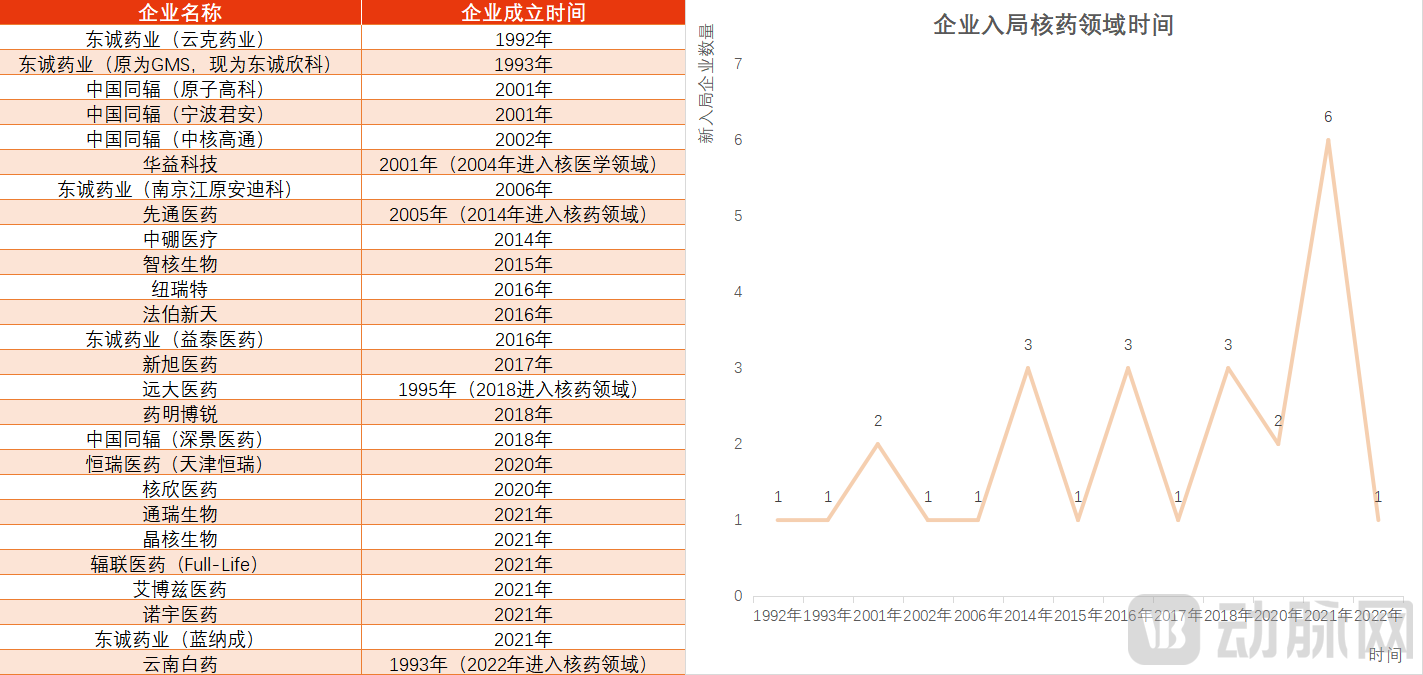Click the 恒瑞医药(天津恒瑞) cell
Viewport: 1423px width, 675px height.
(x=180, y=463)
